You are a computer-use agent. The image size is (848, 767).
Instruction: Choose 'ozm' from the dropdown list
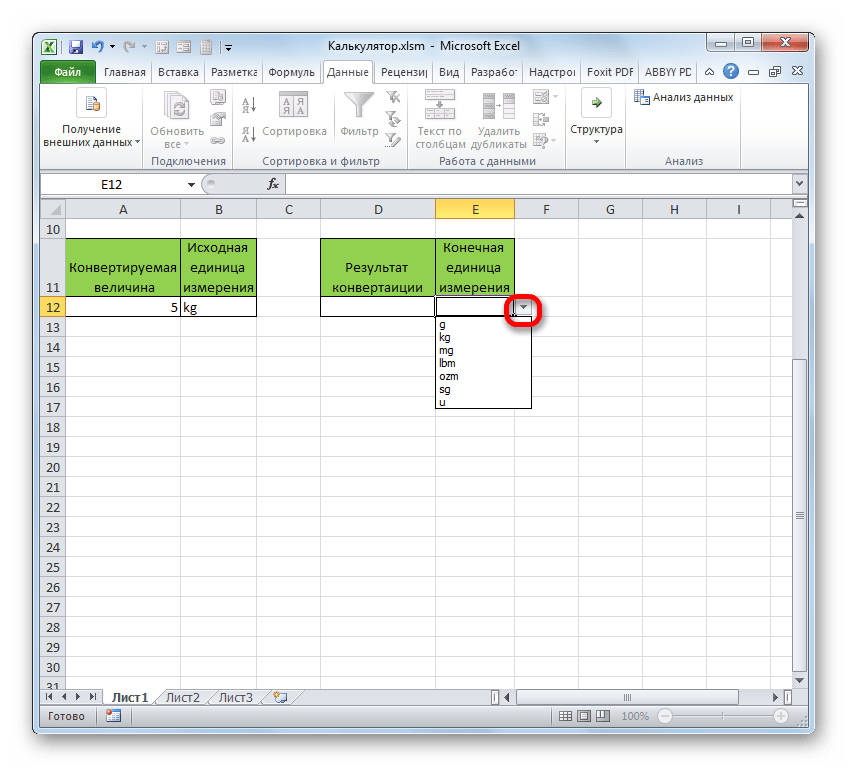[483, 376]
